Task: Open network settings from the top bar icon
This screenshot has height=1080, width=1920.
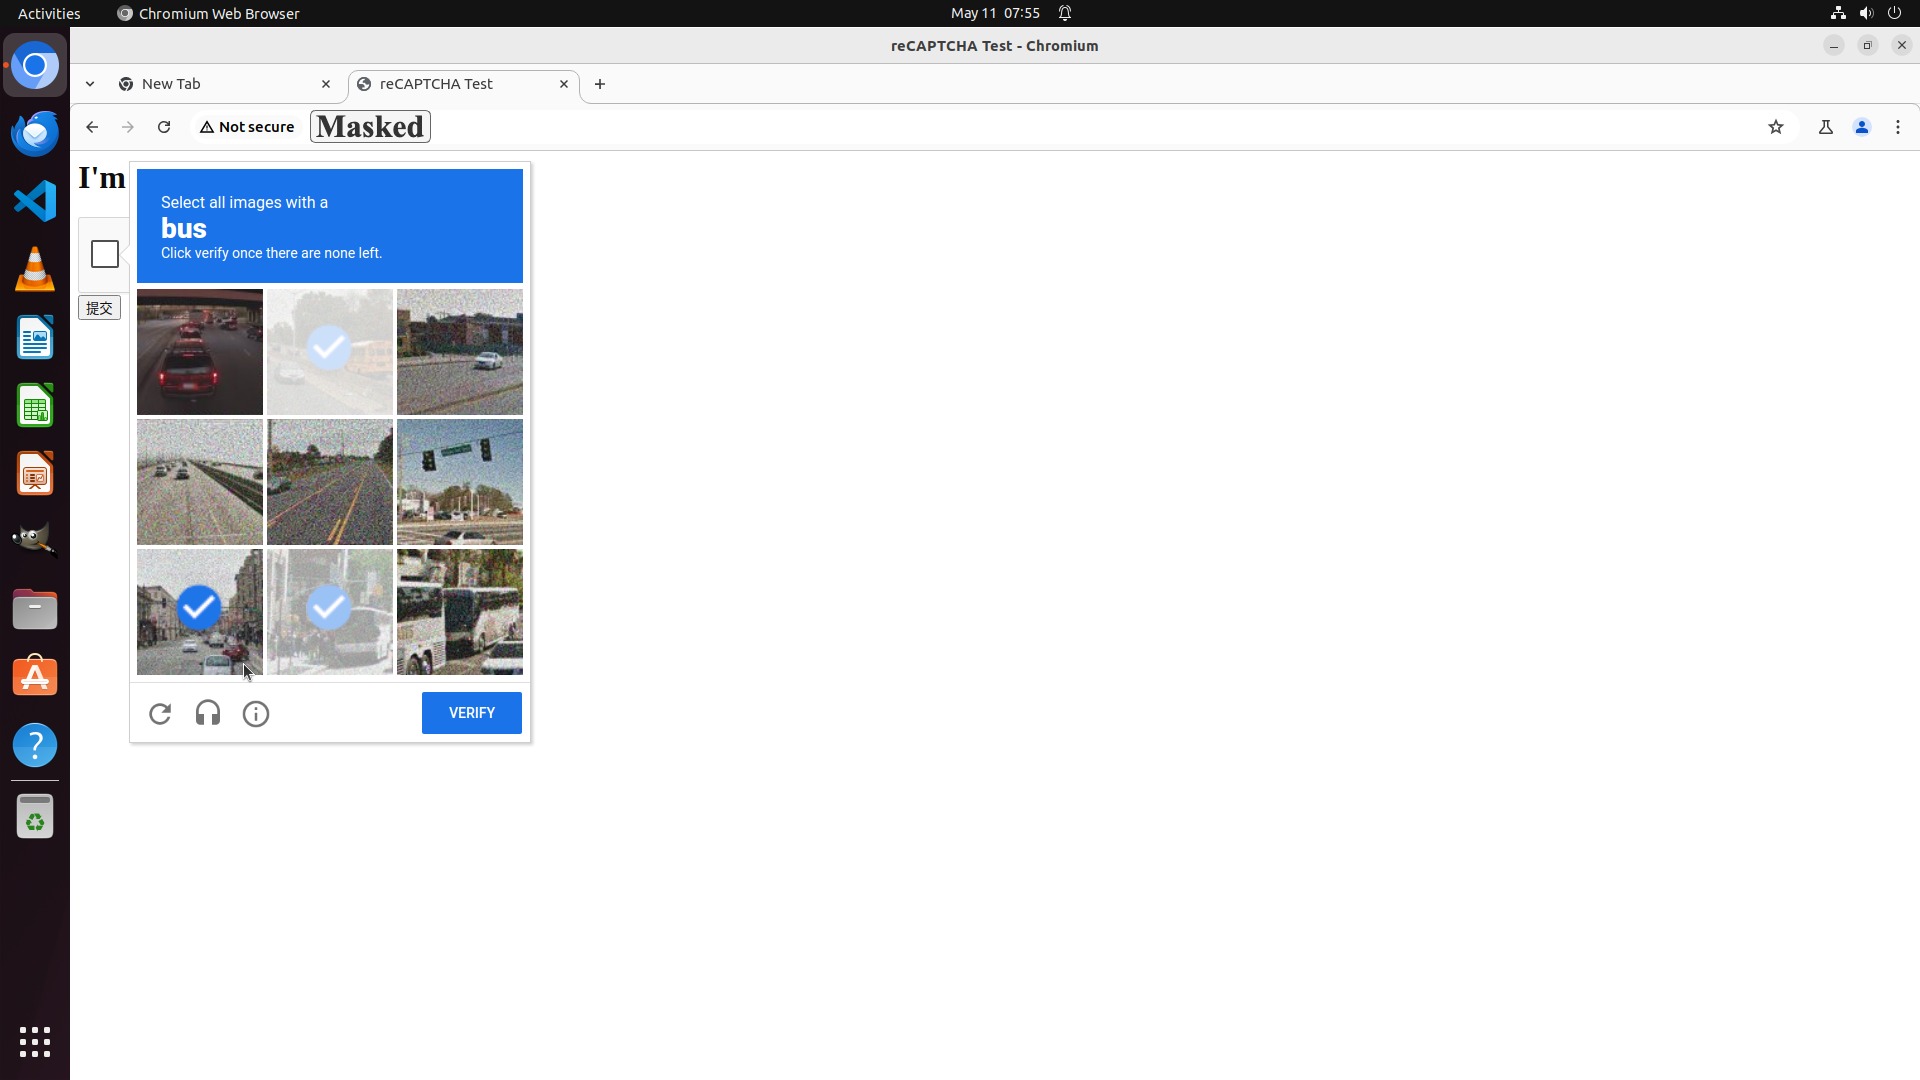Action: tap(1838, 13)
